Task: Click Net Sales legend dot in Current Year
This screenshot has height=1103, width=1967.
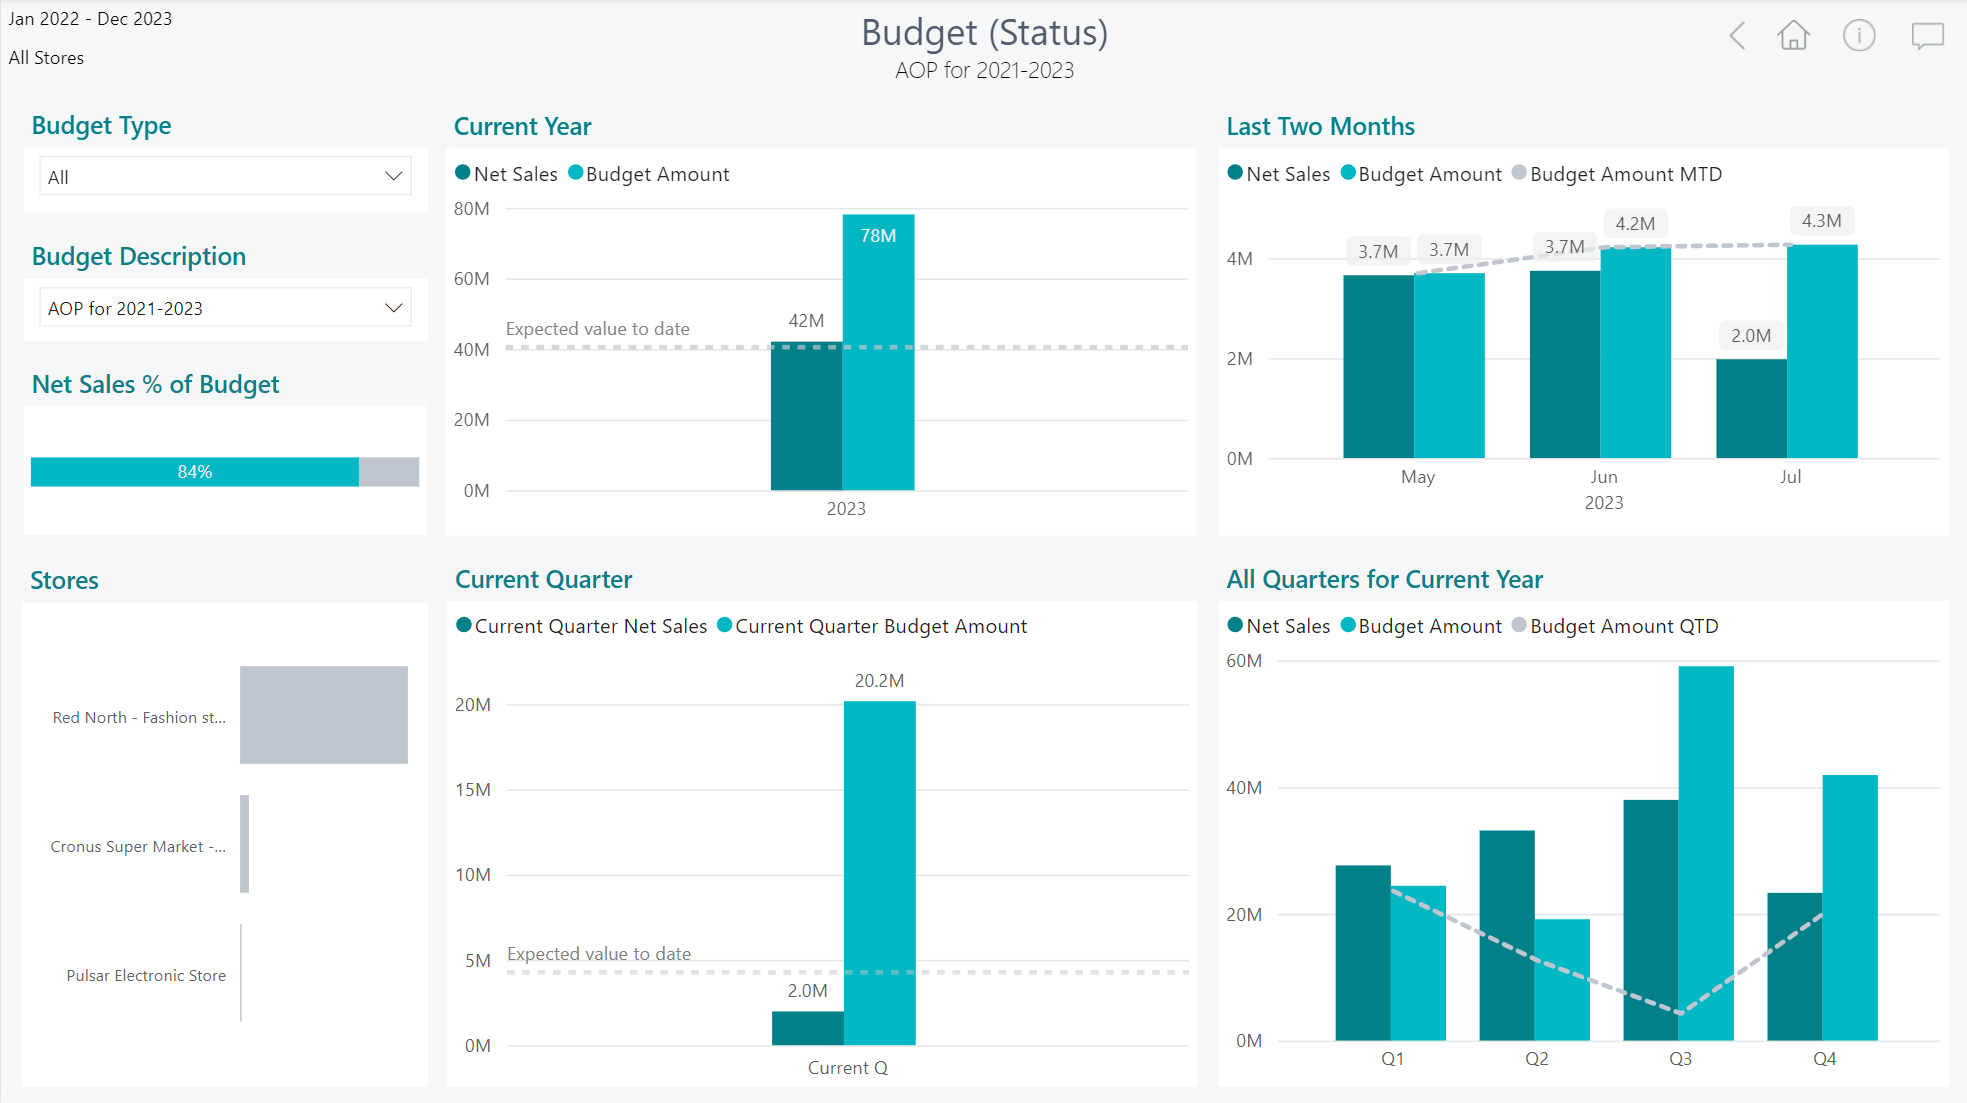Action: pyautogui.click(x=463, y=173)
